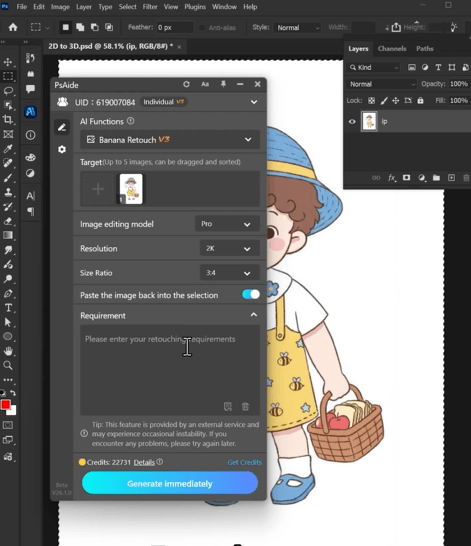Open Style Normal dropdown in options bar
This screenshot has width=471, height=546.
point(297,28)
